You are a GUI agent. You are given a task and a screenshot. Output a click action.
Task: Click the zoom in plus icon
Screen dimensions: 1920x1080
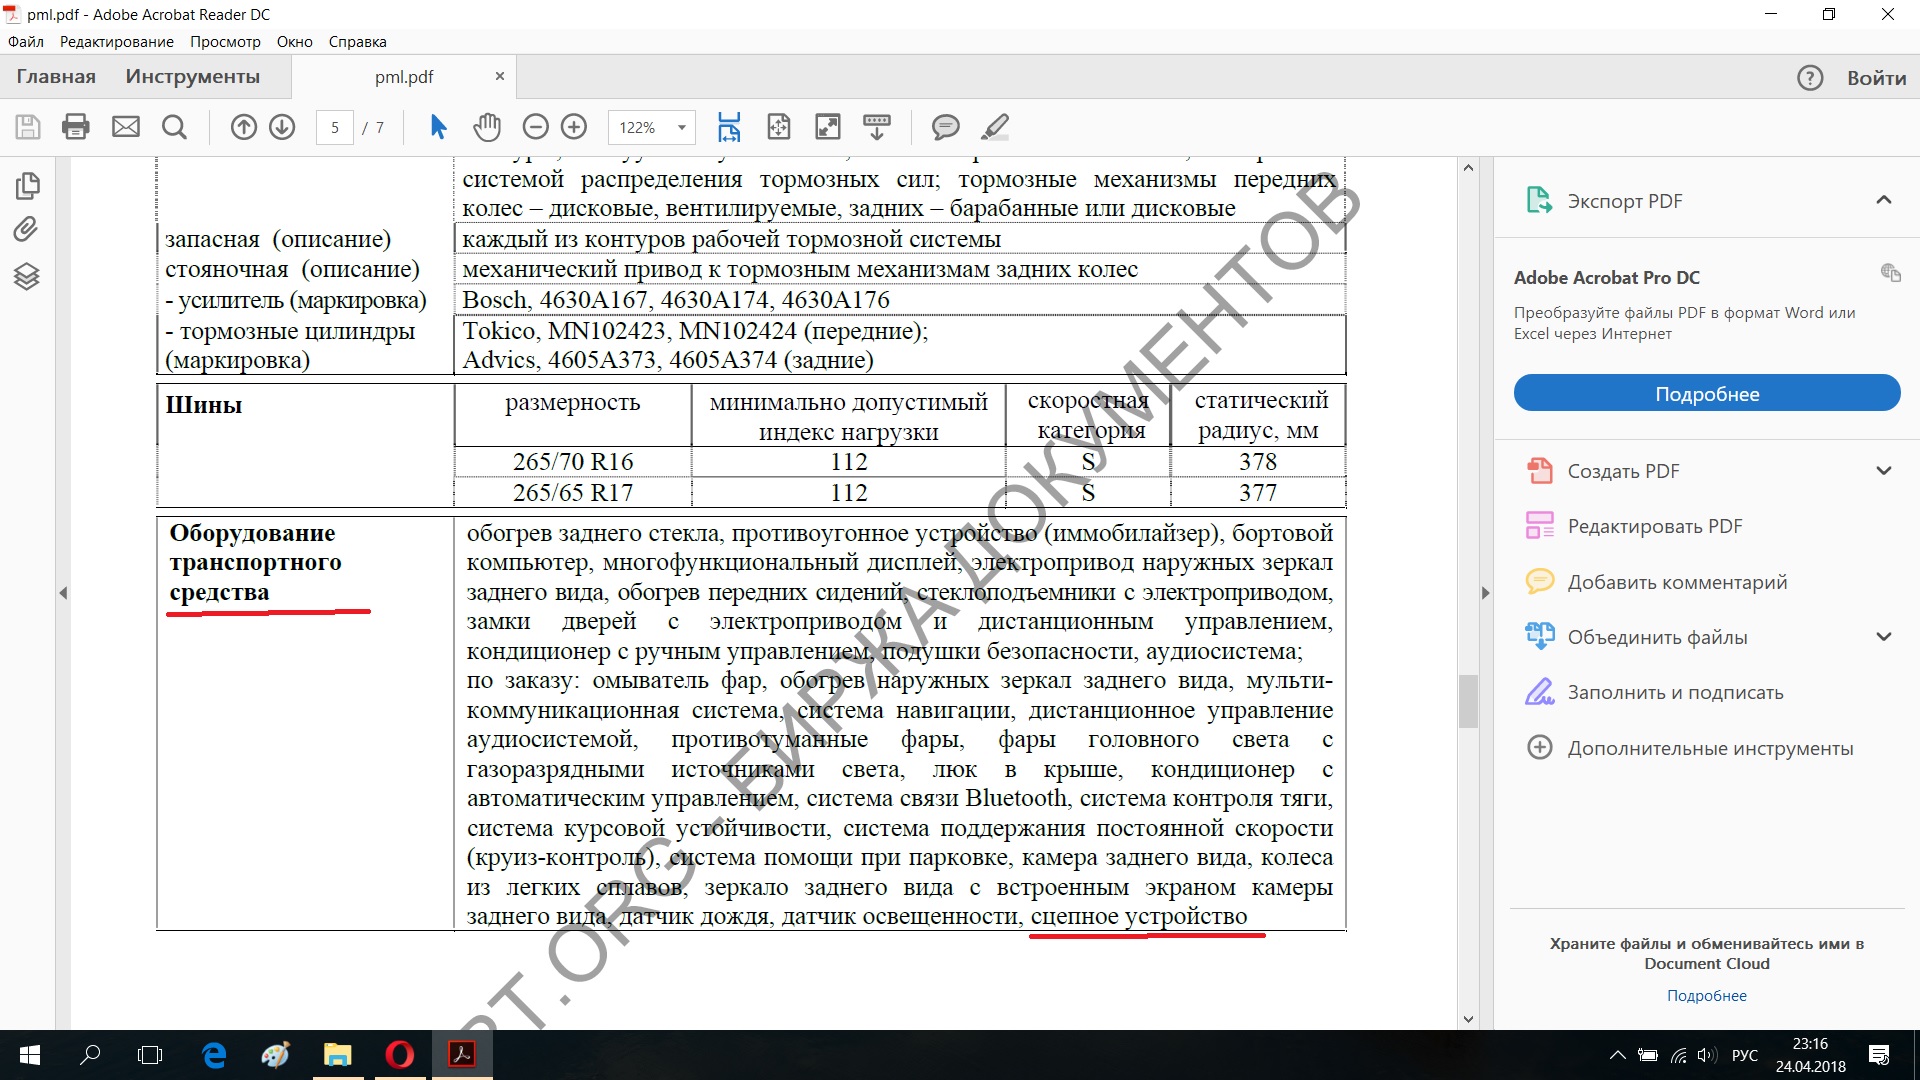click(x=574, y=127)
